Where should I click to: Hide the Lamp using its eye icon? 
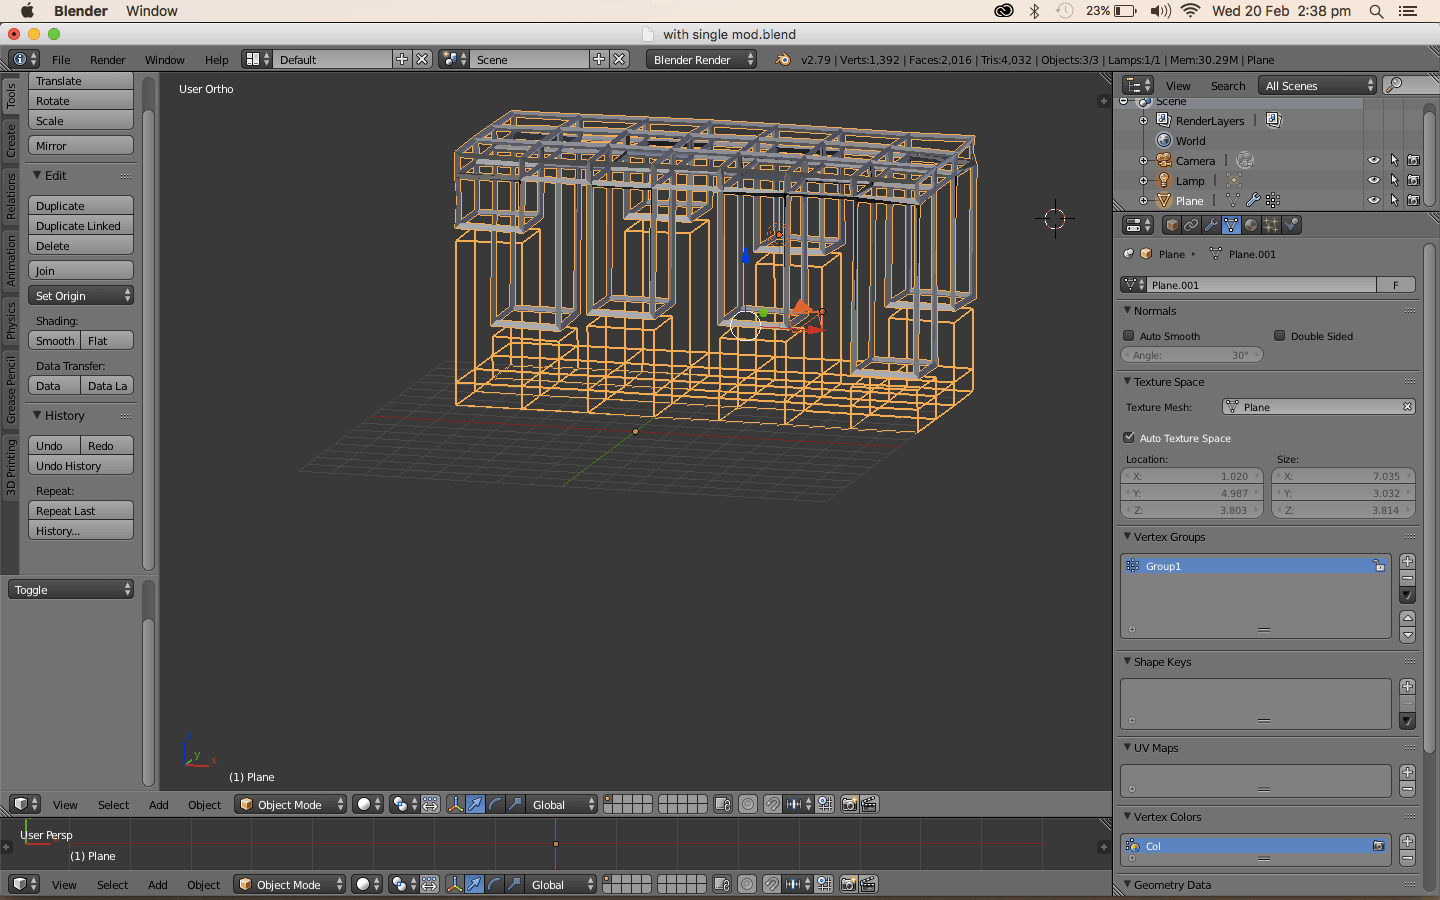[1374, 180]
